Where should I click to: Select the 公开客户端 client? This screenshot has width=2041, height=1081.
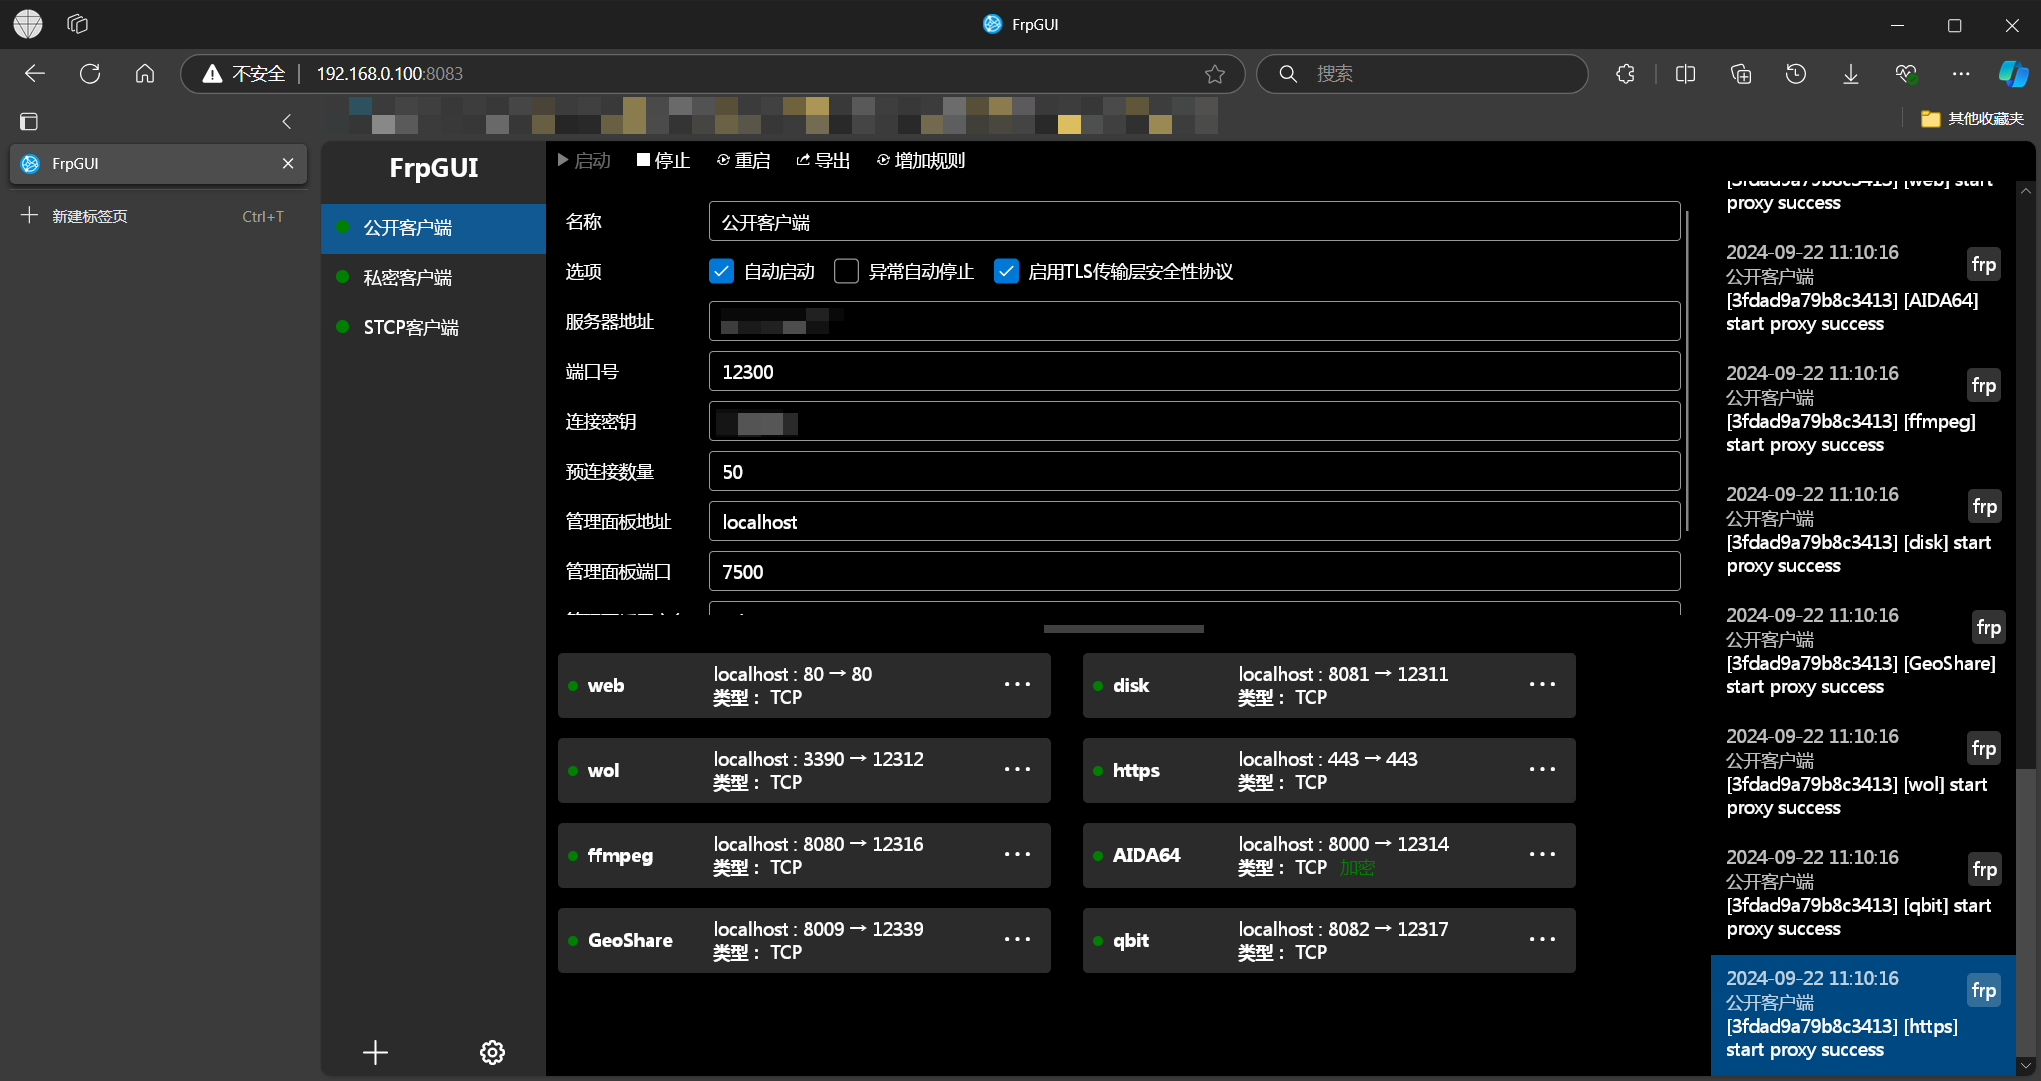[433, 228]
